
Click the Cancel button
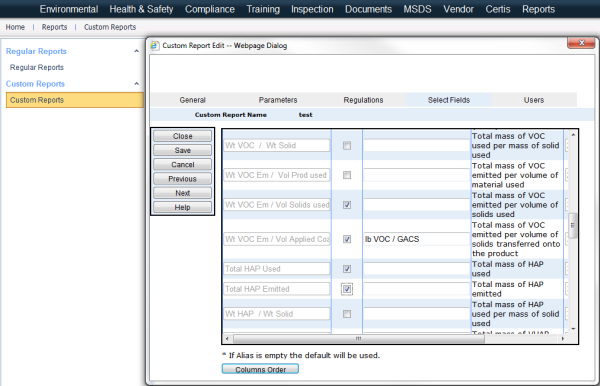click(x=183, y=164)
